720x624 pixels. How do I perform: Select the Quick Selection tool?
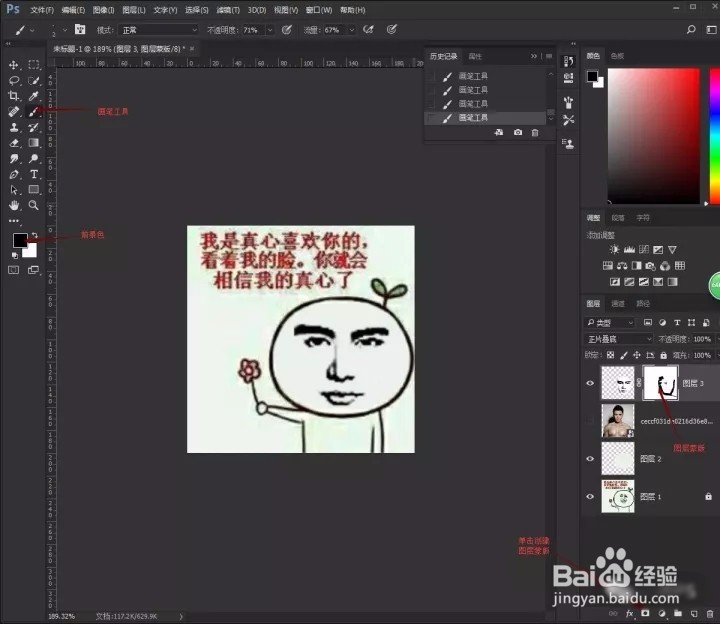(34, 80)
